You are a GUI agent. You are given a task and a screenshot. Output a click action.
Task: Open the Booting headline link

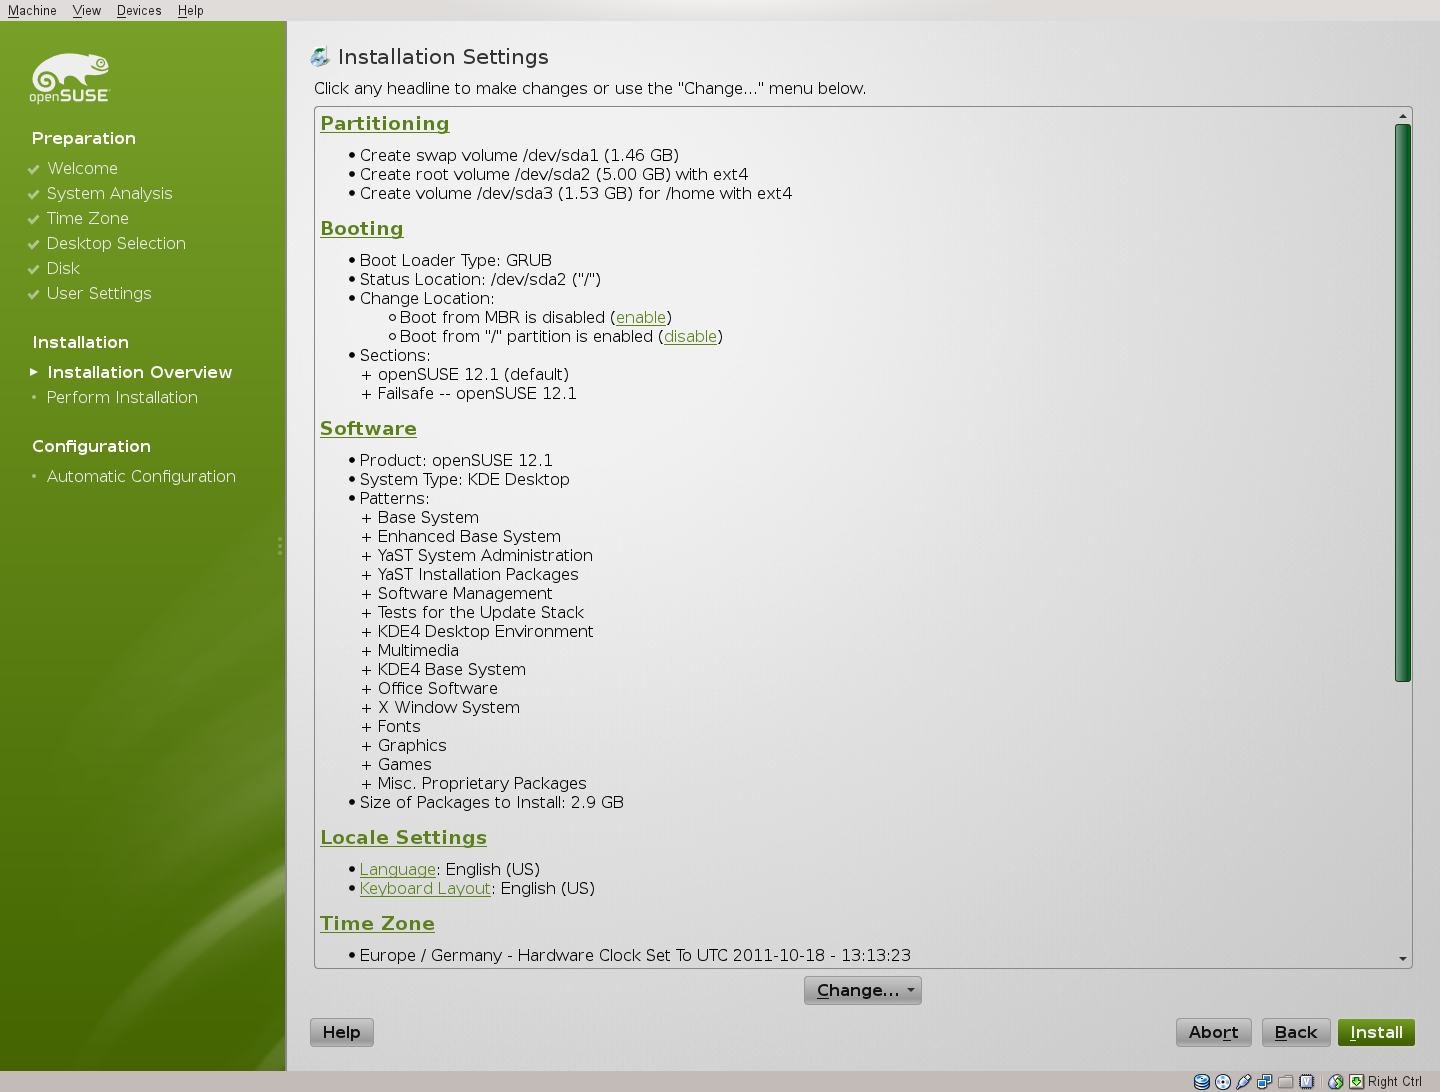pyautogui.click(x=362, y=228)
